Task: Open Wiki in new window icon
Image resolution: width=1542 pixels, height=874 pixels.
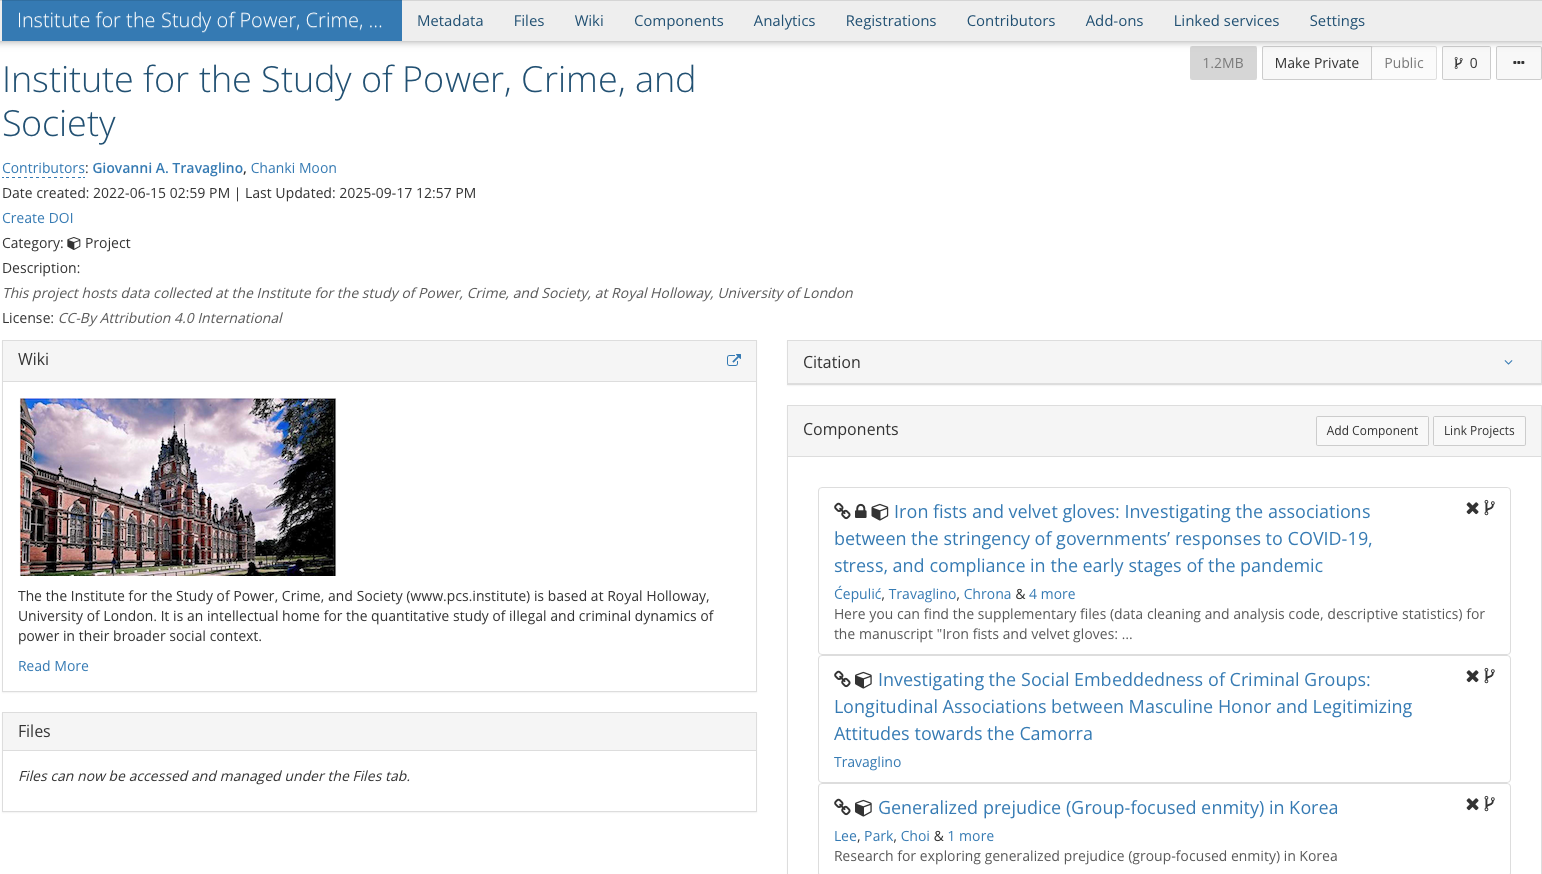Action: coord(733,361)
